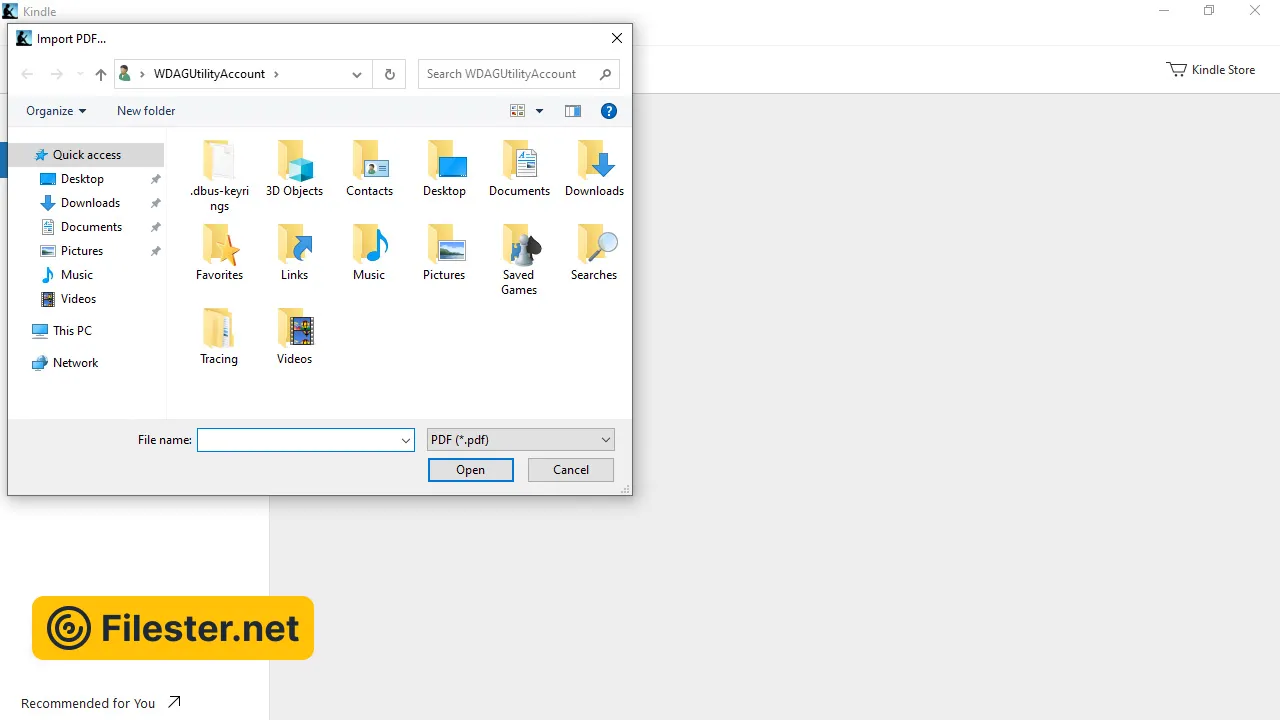Click the File name text field

pyautogui.click(x=298, y=440)
